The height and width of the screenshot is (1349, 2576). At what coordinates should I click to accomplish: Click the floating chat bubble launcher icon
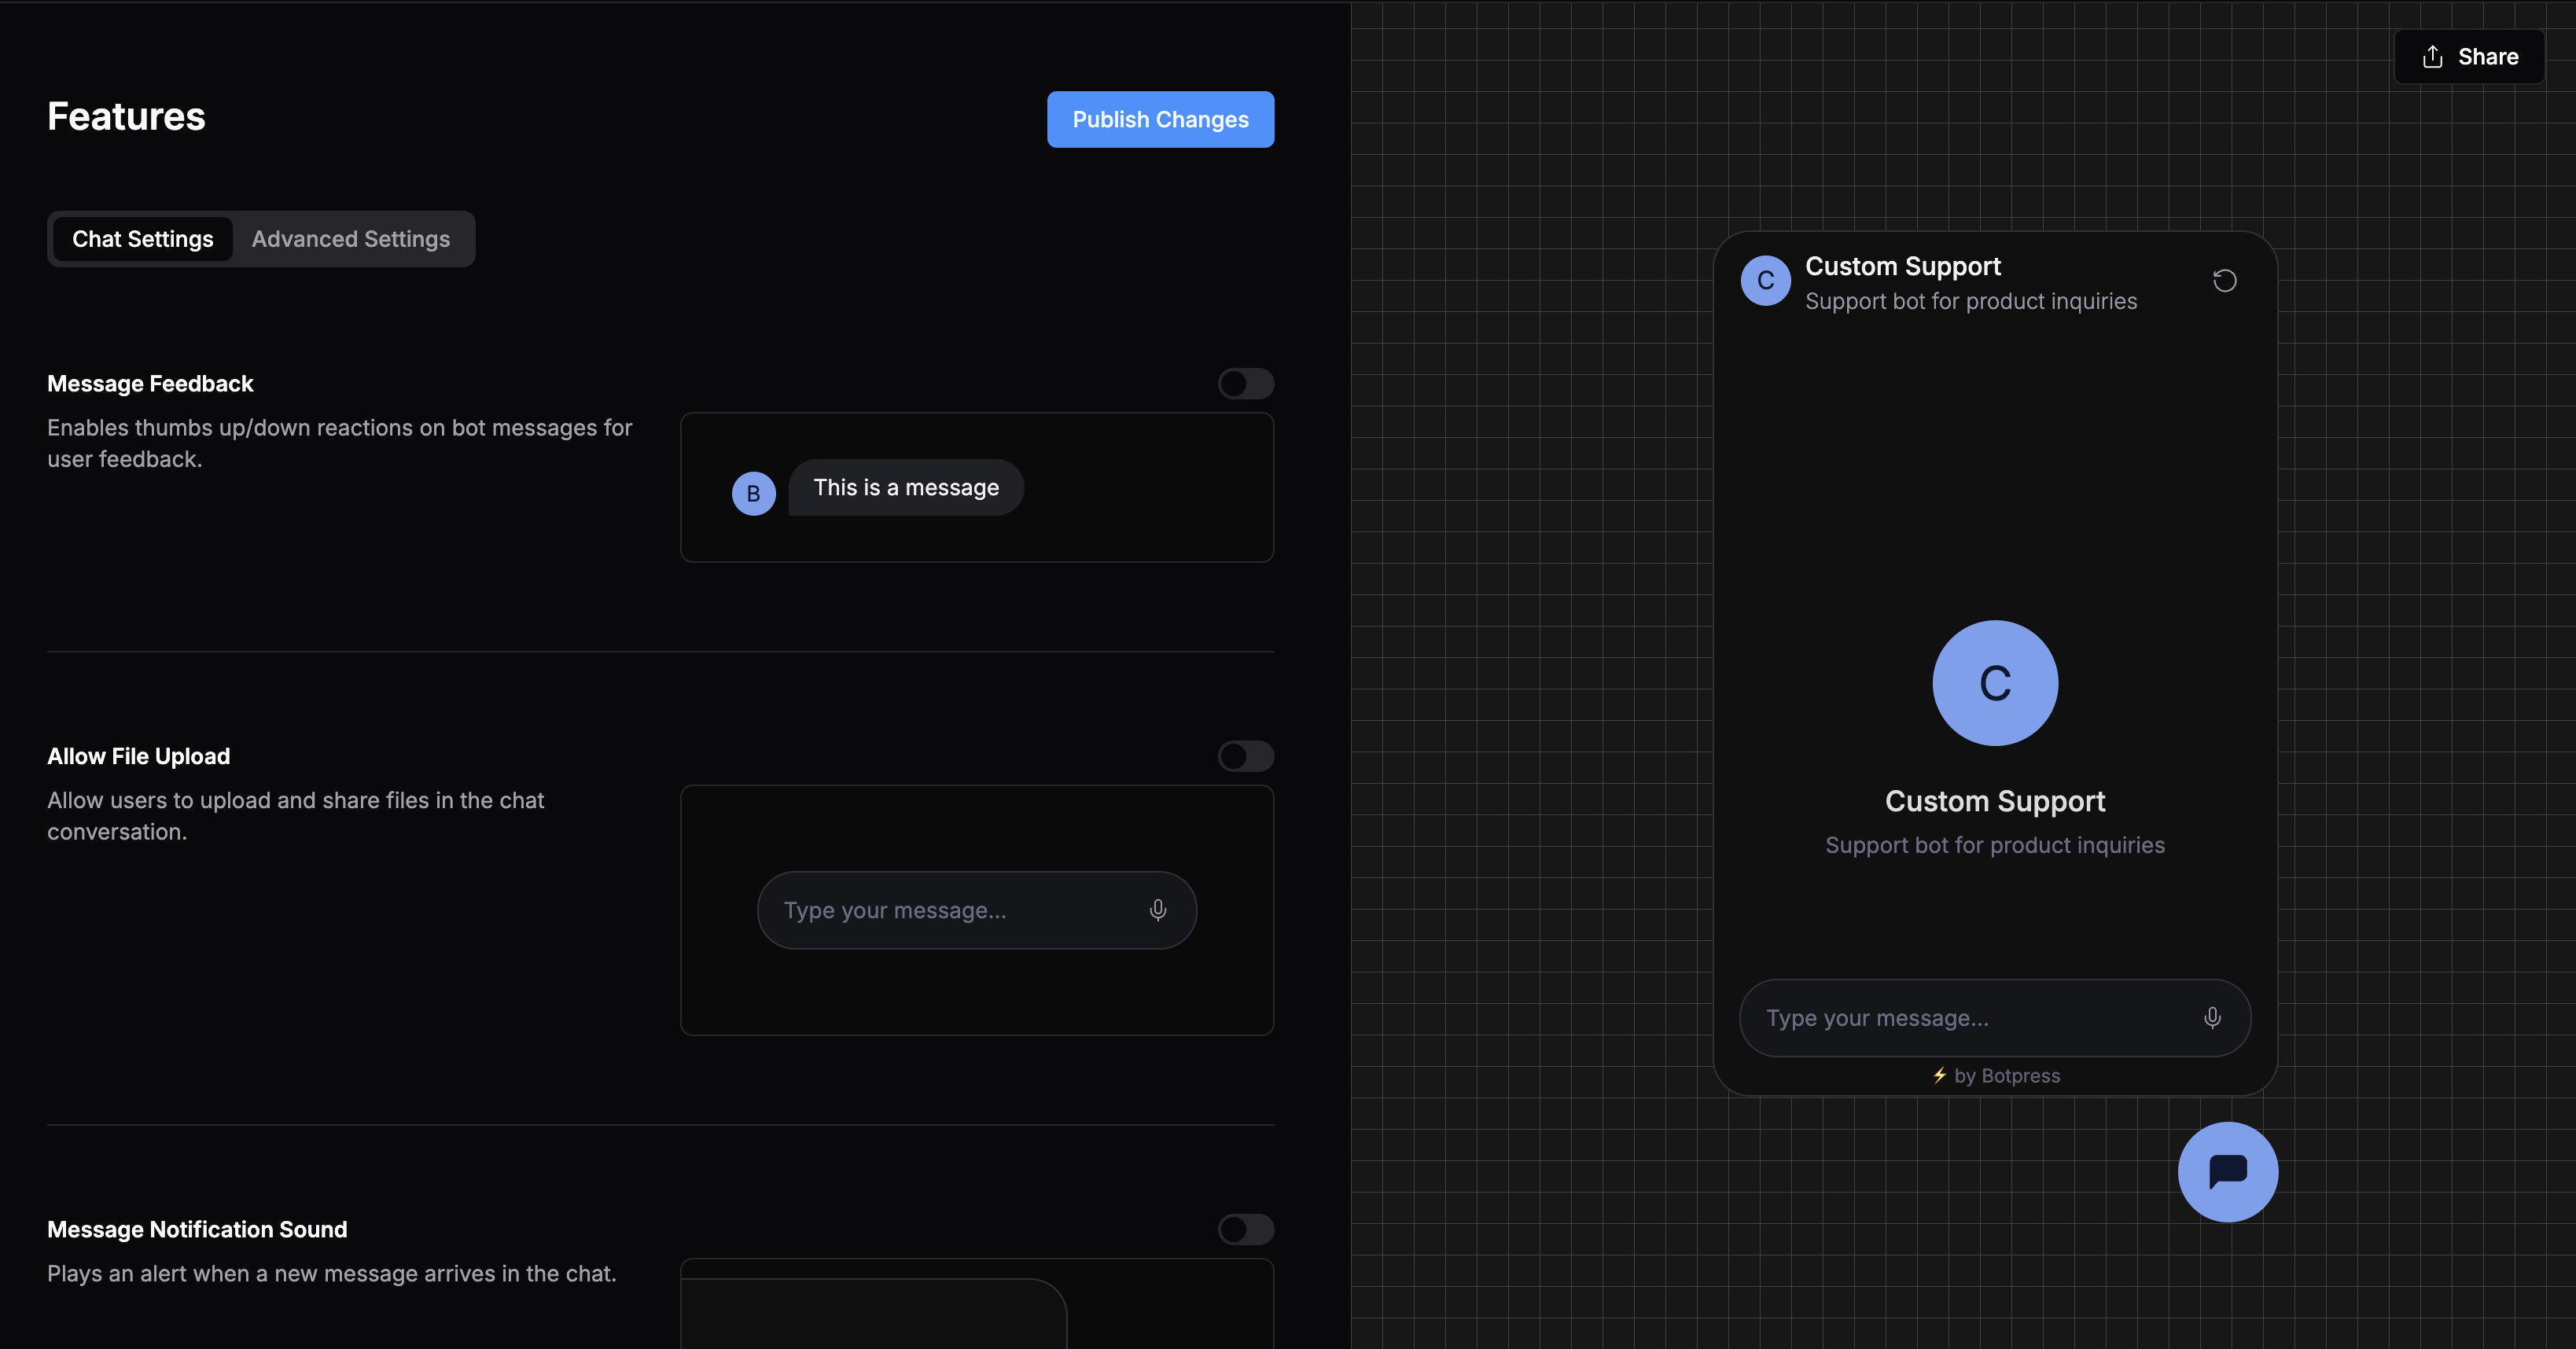(x=2227, y=1172)
